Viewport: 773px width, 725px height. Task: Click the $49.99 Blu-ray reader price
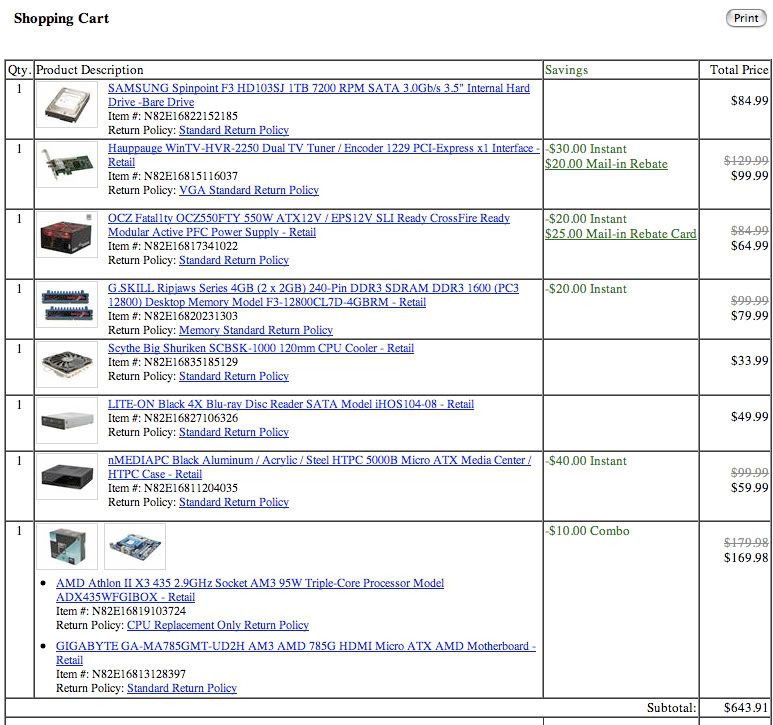coord(749,417)
